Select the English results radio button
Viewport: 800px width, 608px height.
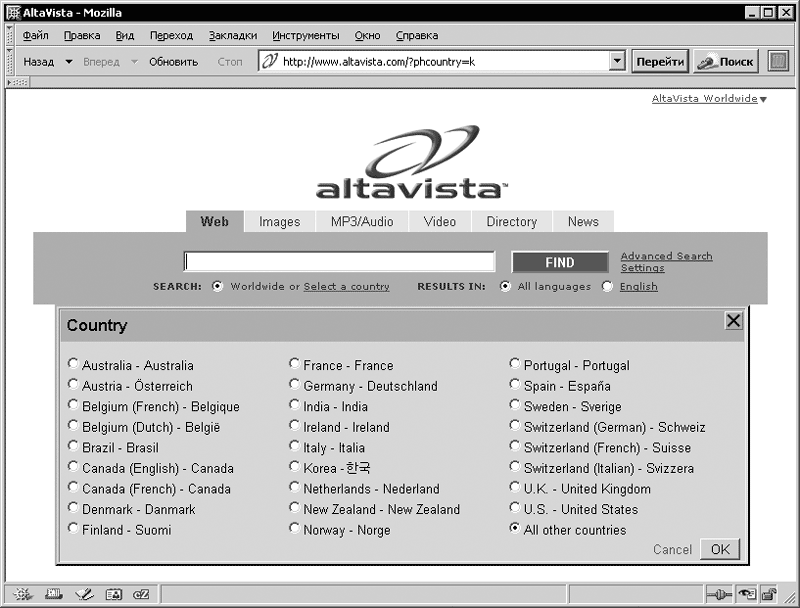pyautogui.click(x=607, y=286)
